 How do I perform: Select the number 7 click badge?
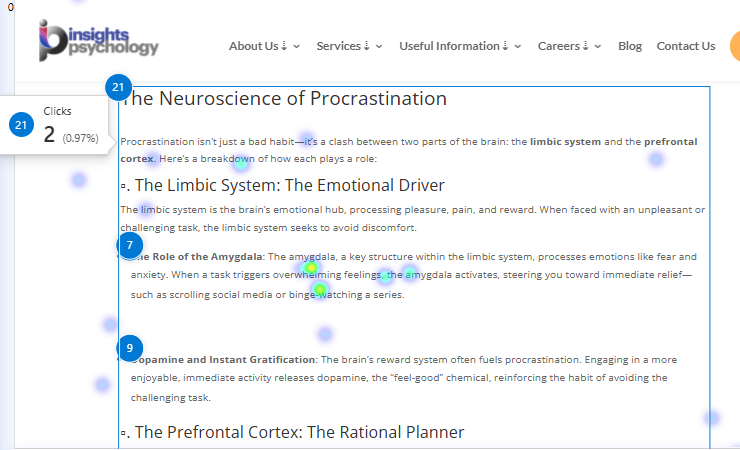click(129, 245)
